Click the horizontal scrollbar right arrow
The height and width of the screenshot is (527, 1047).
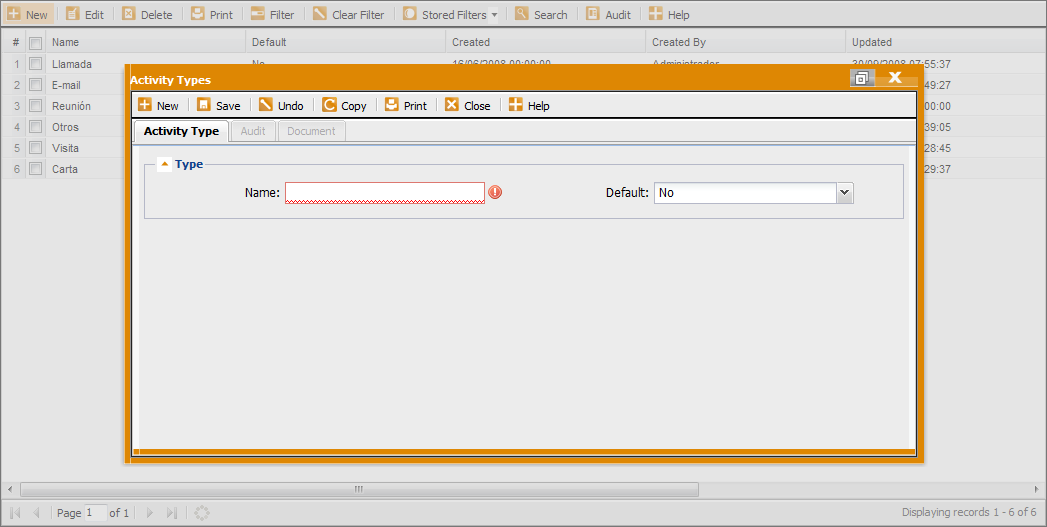1036,490
